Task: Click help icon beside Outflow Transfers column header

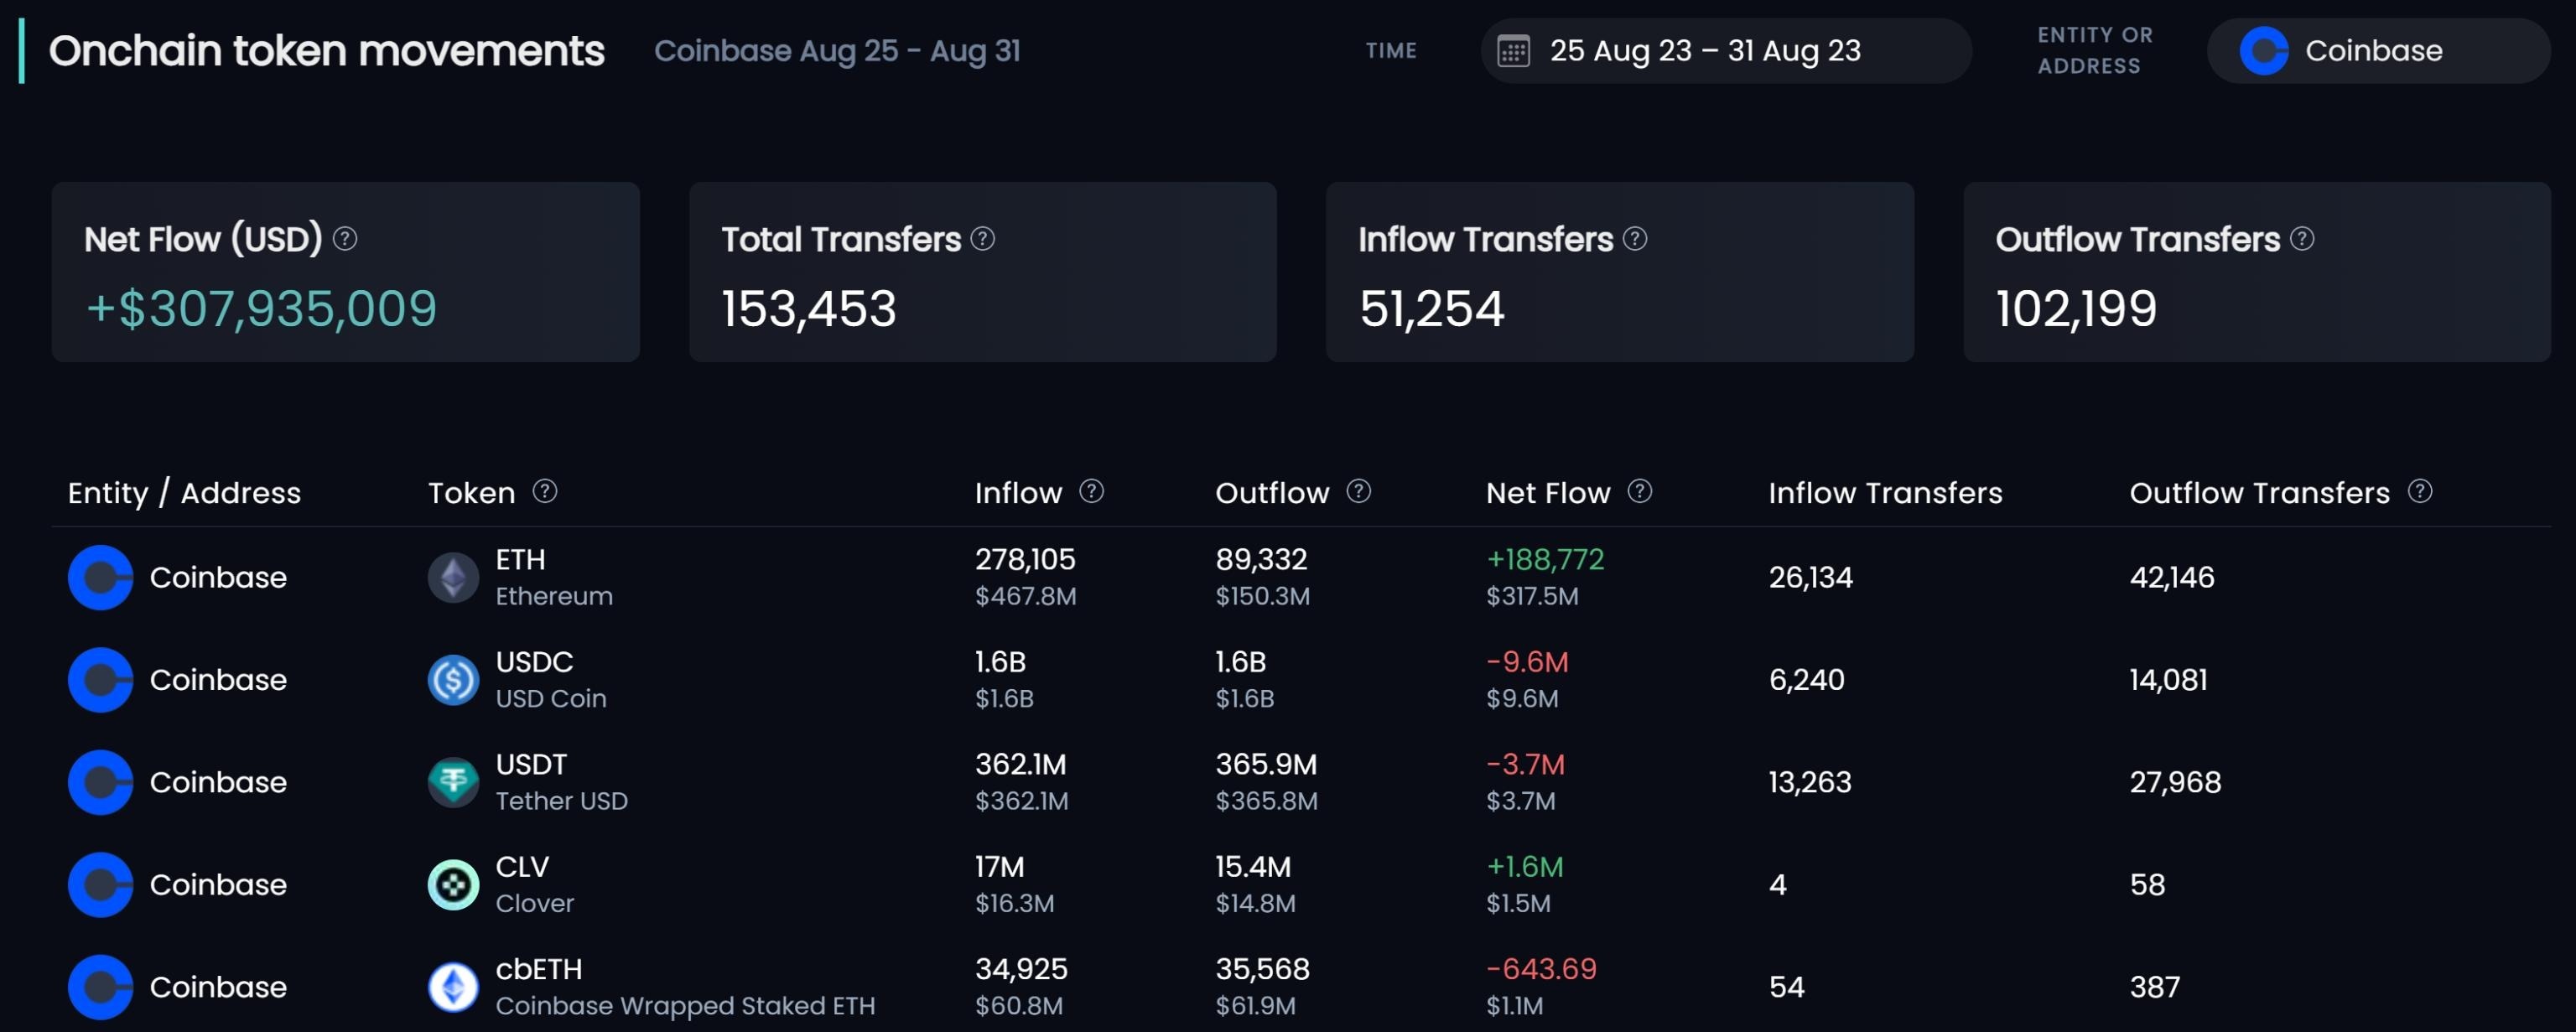Action: pos(2420,491)
